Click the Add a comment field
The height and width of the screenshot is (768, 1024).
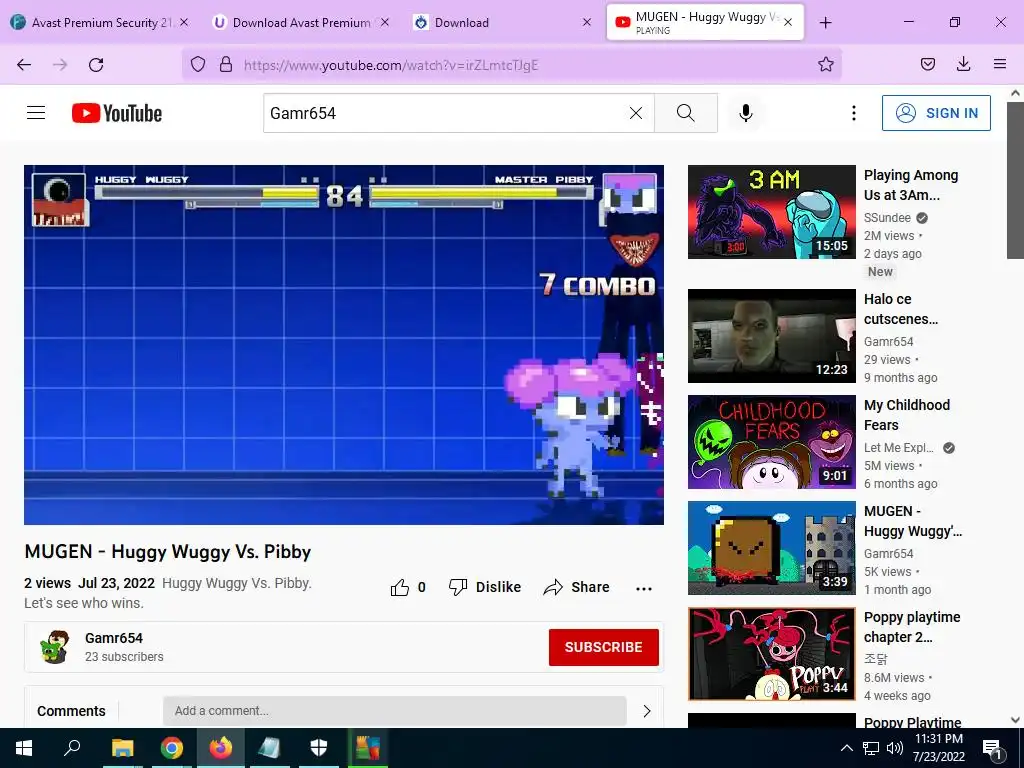[394, 711]
